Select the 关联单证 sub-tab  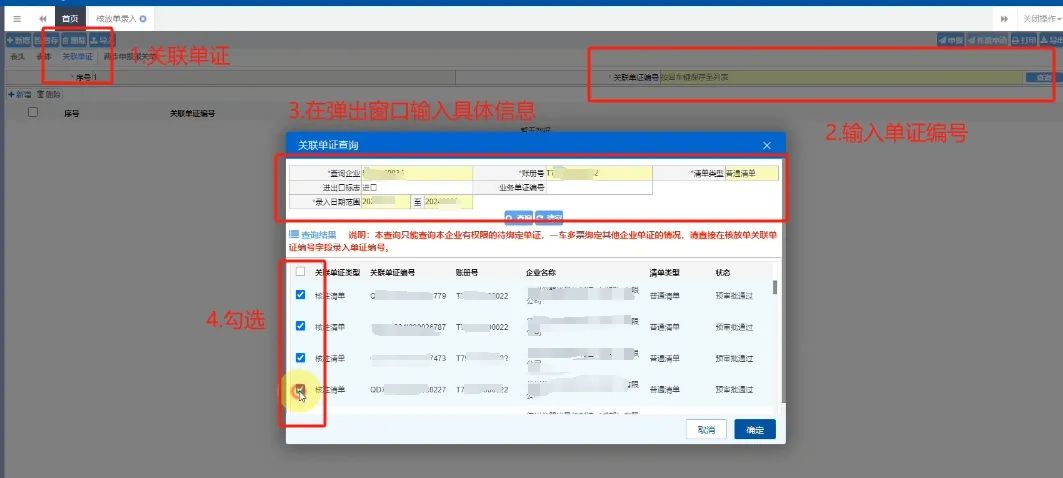pos(77,58)
